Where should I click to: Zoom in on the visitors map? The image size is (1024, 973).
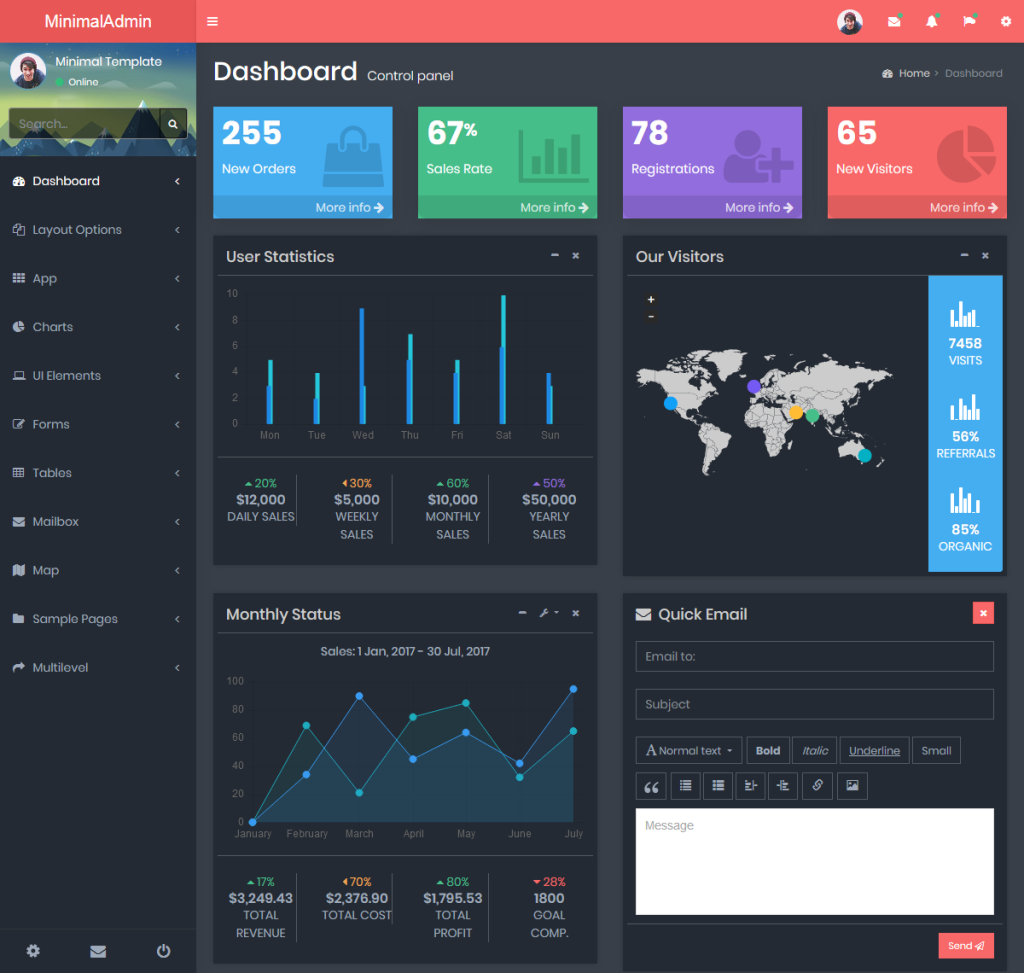click(x=650, y=299)
